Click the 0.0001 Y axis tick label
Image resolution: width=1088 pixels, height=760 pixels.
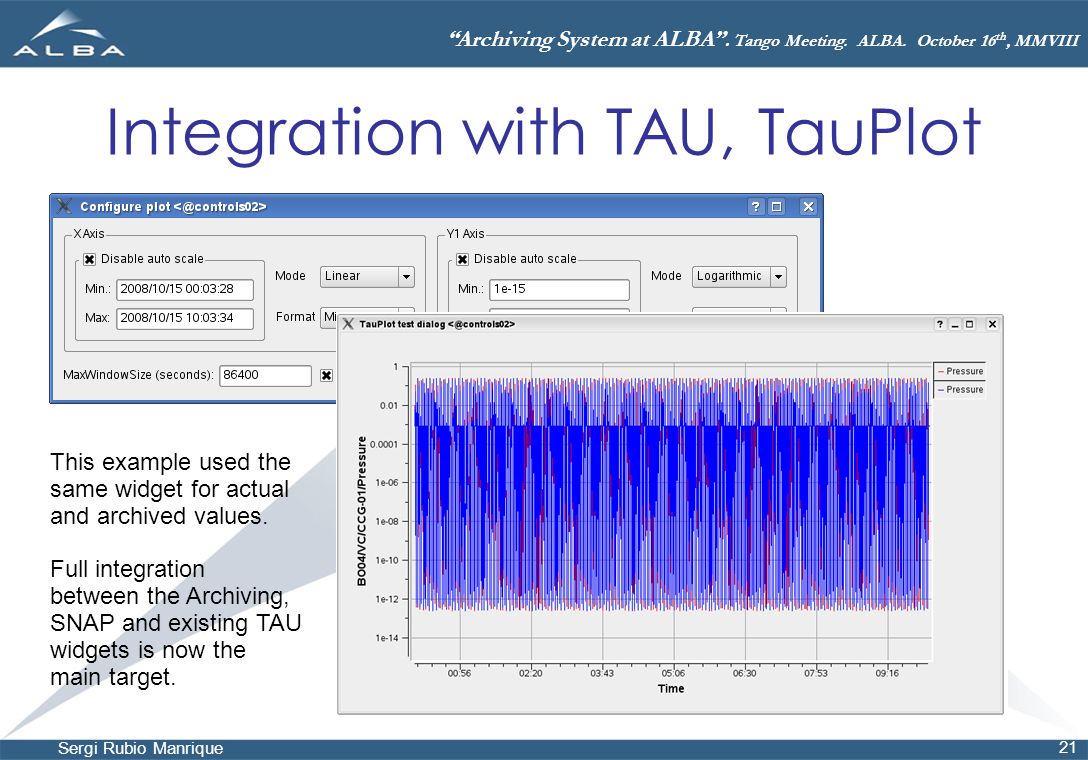(x=384, y=444)
